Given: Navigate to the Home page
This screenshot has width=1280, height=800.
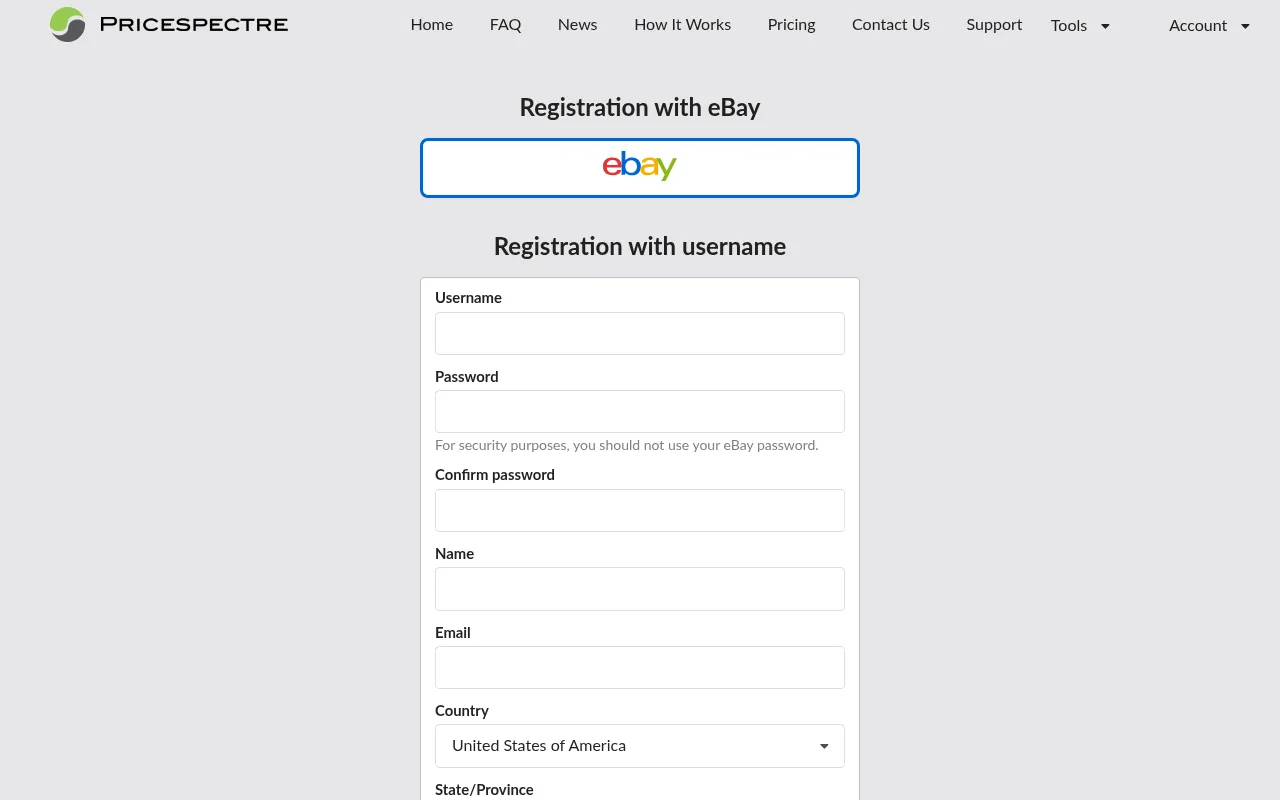Looking at the screenshot, I should click(431, 25).
